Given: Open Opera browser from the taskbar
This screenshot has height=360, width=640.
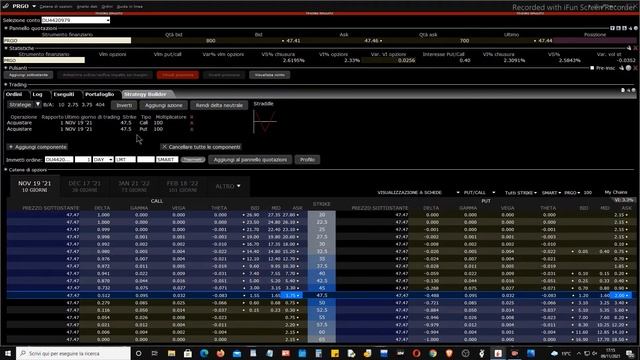Looking at the screenshot, I should pyautogui.click(x=416, y=353).
